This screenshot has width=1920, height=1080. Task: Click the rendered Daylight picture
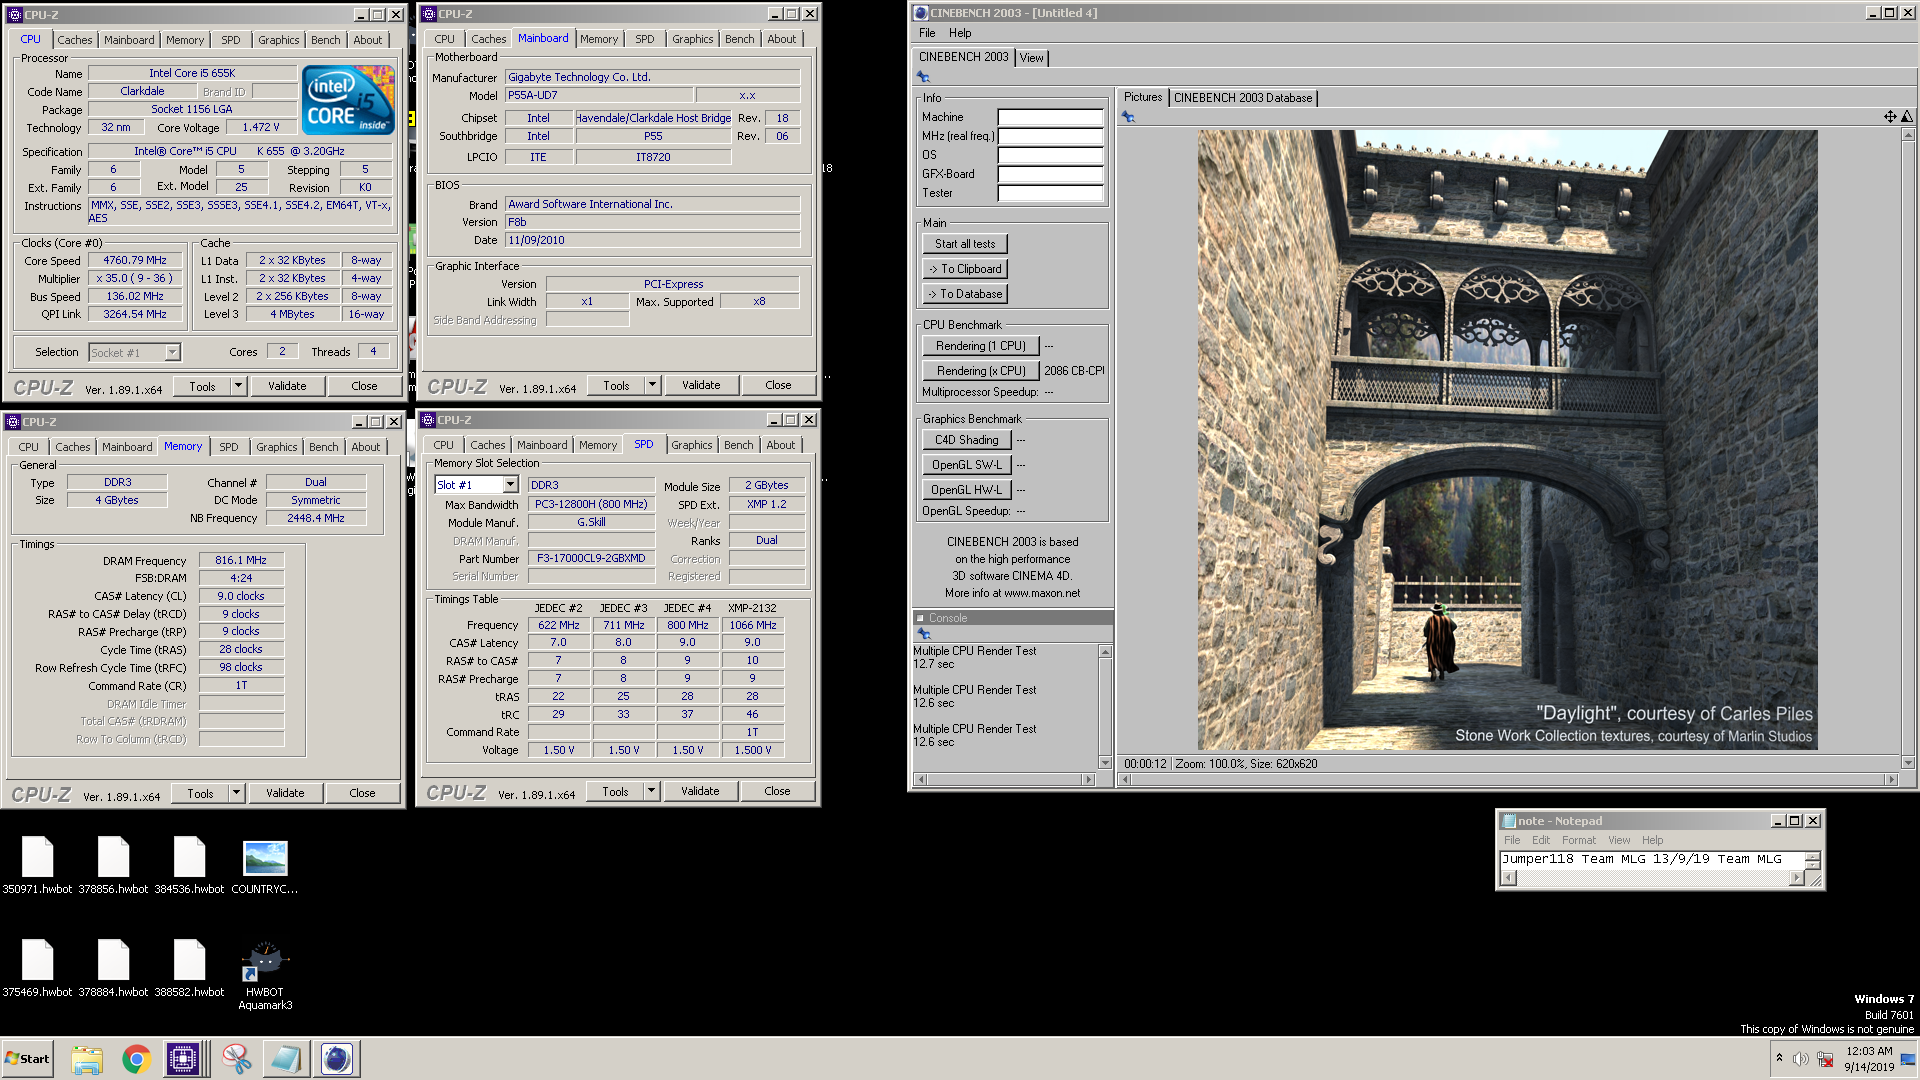click(1507, 440)
